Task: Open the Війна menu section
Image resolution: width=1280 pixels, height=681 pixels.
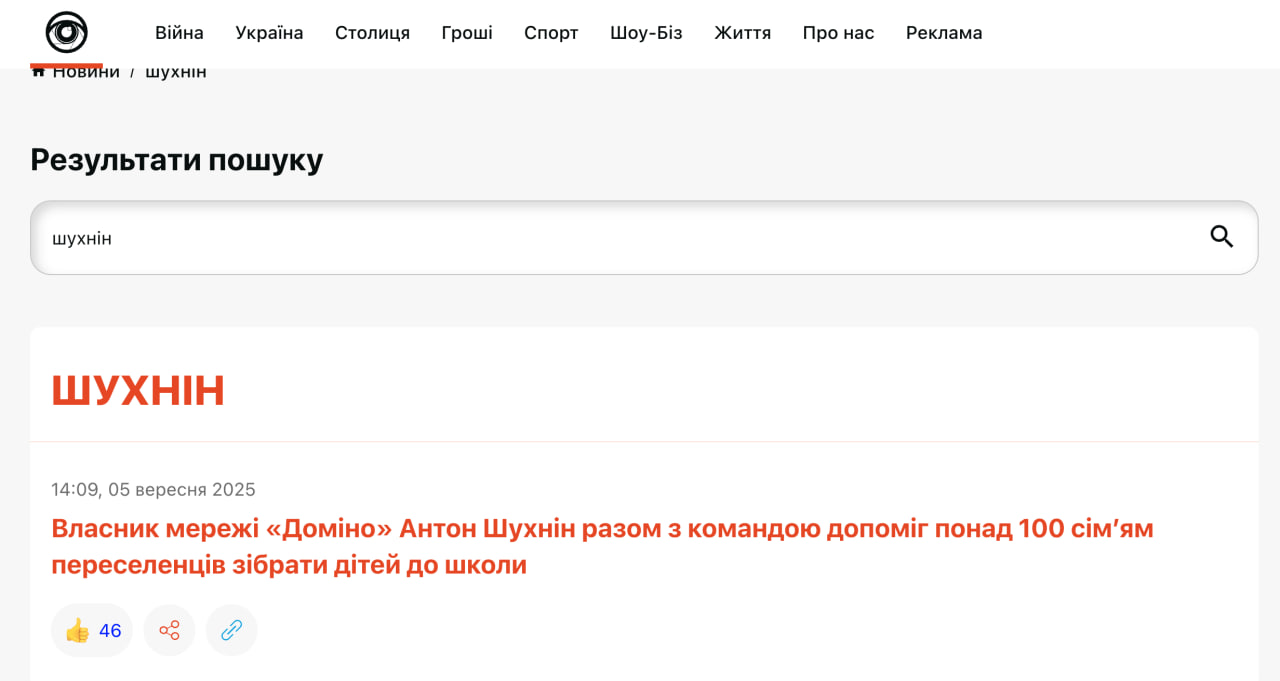Action: [179, 33]
